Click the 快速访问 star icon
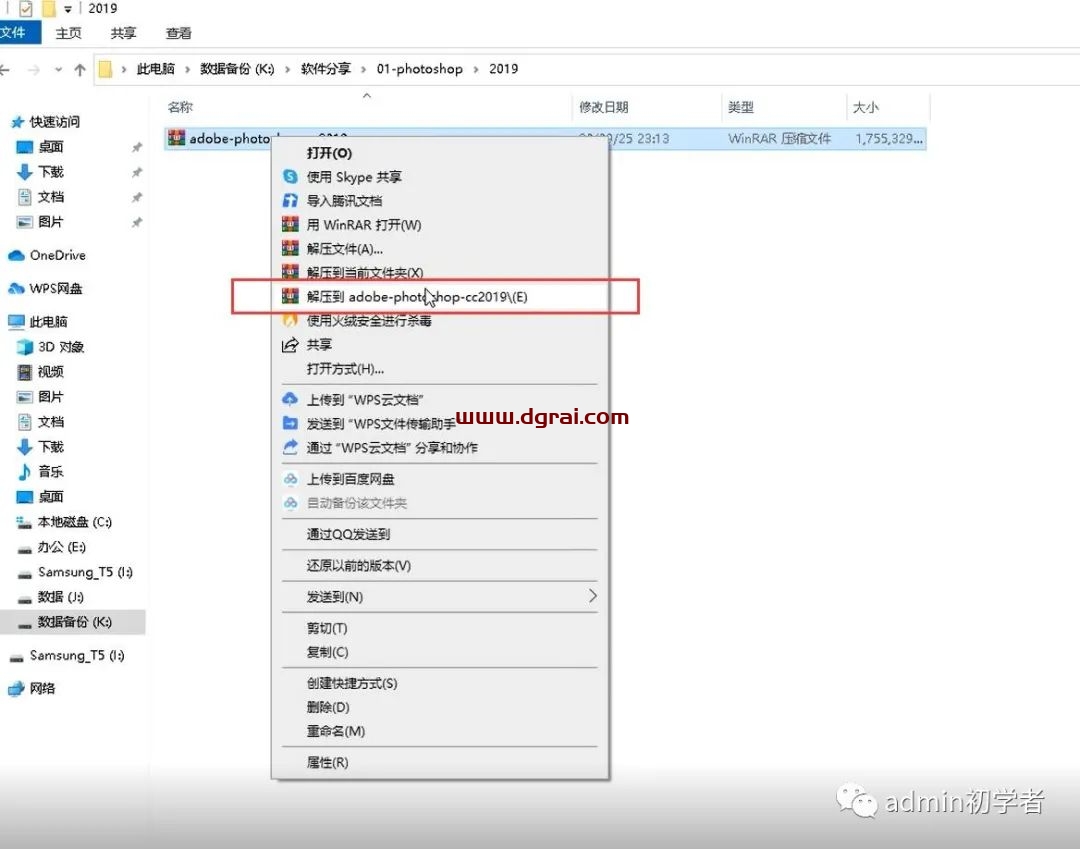 pyautogui.click(x=17, y=122)
